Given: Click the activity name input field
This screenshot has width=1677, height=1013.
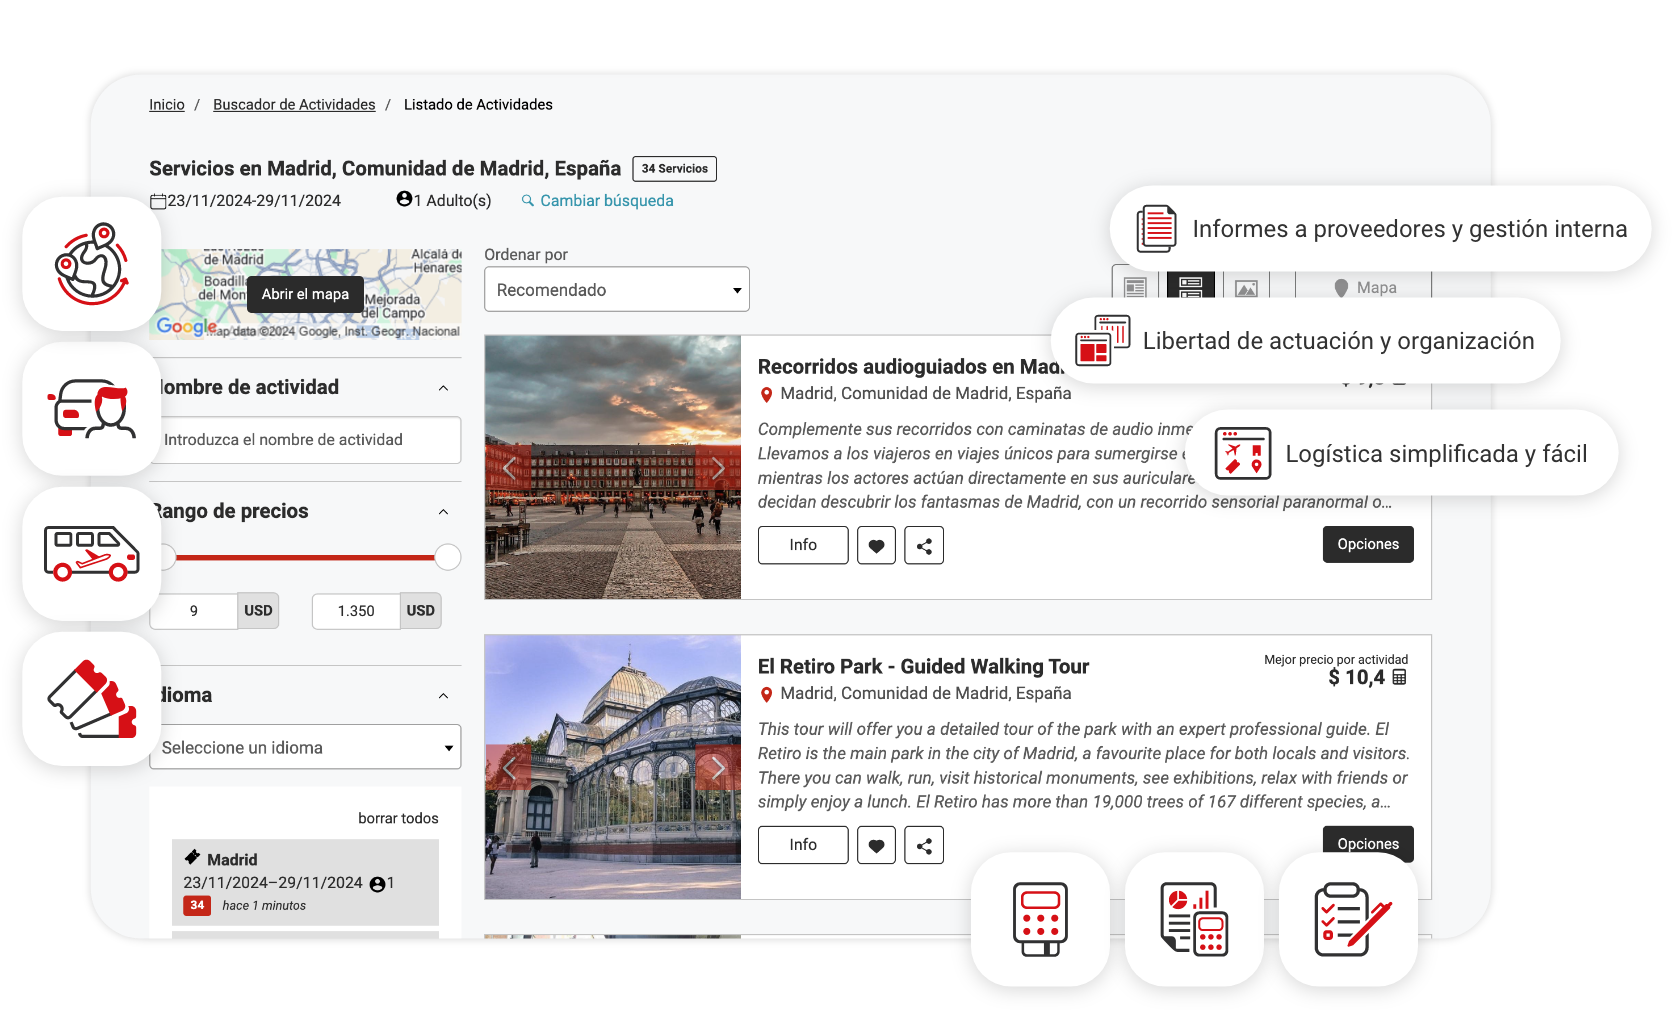Looking at the screenshot, I should tap(305, 440).
